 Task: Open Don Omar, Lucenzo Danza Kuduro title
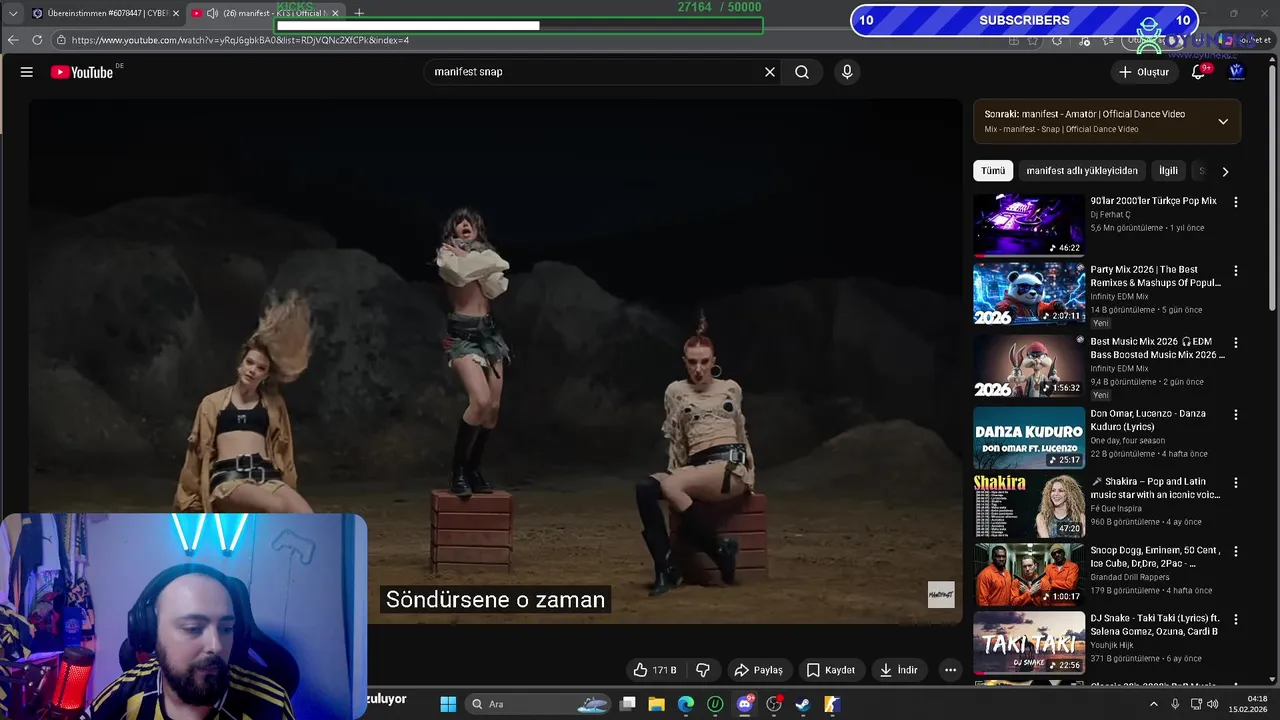1148,420
